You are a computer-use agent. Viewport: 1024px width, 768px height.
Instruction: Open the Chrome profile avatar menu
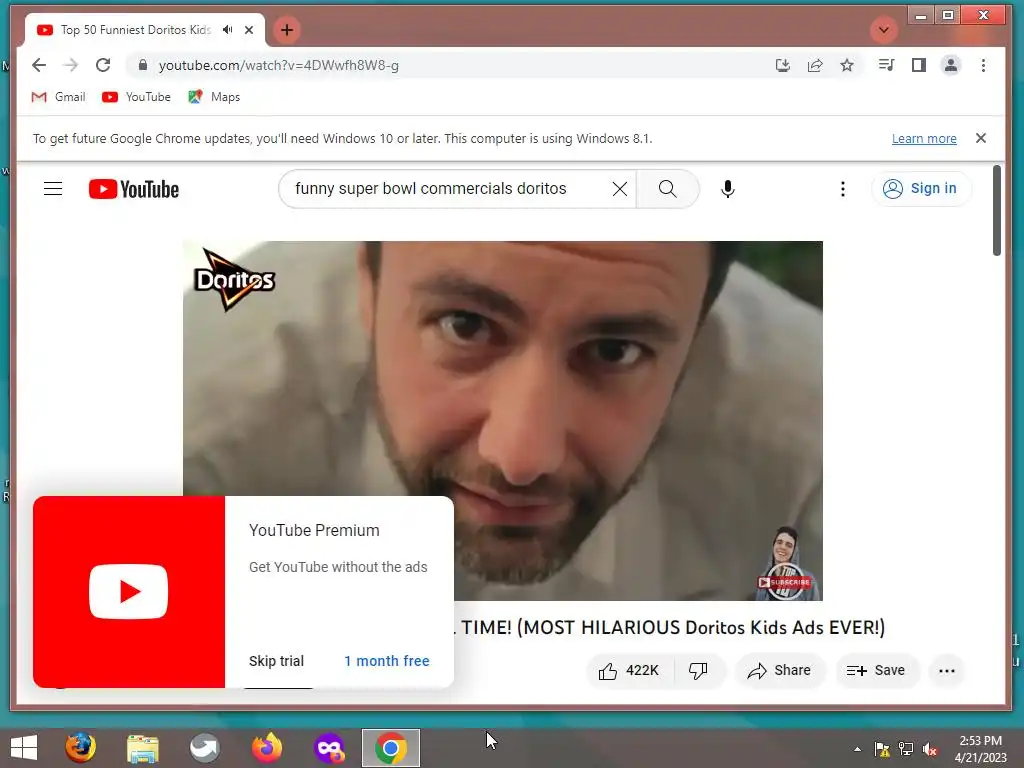click(951, 65)
